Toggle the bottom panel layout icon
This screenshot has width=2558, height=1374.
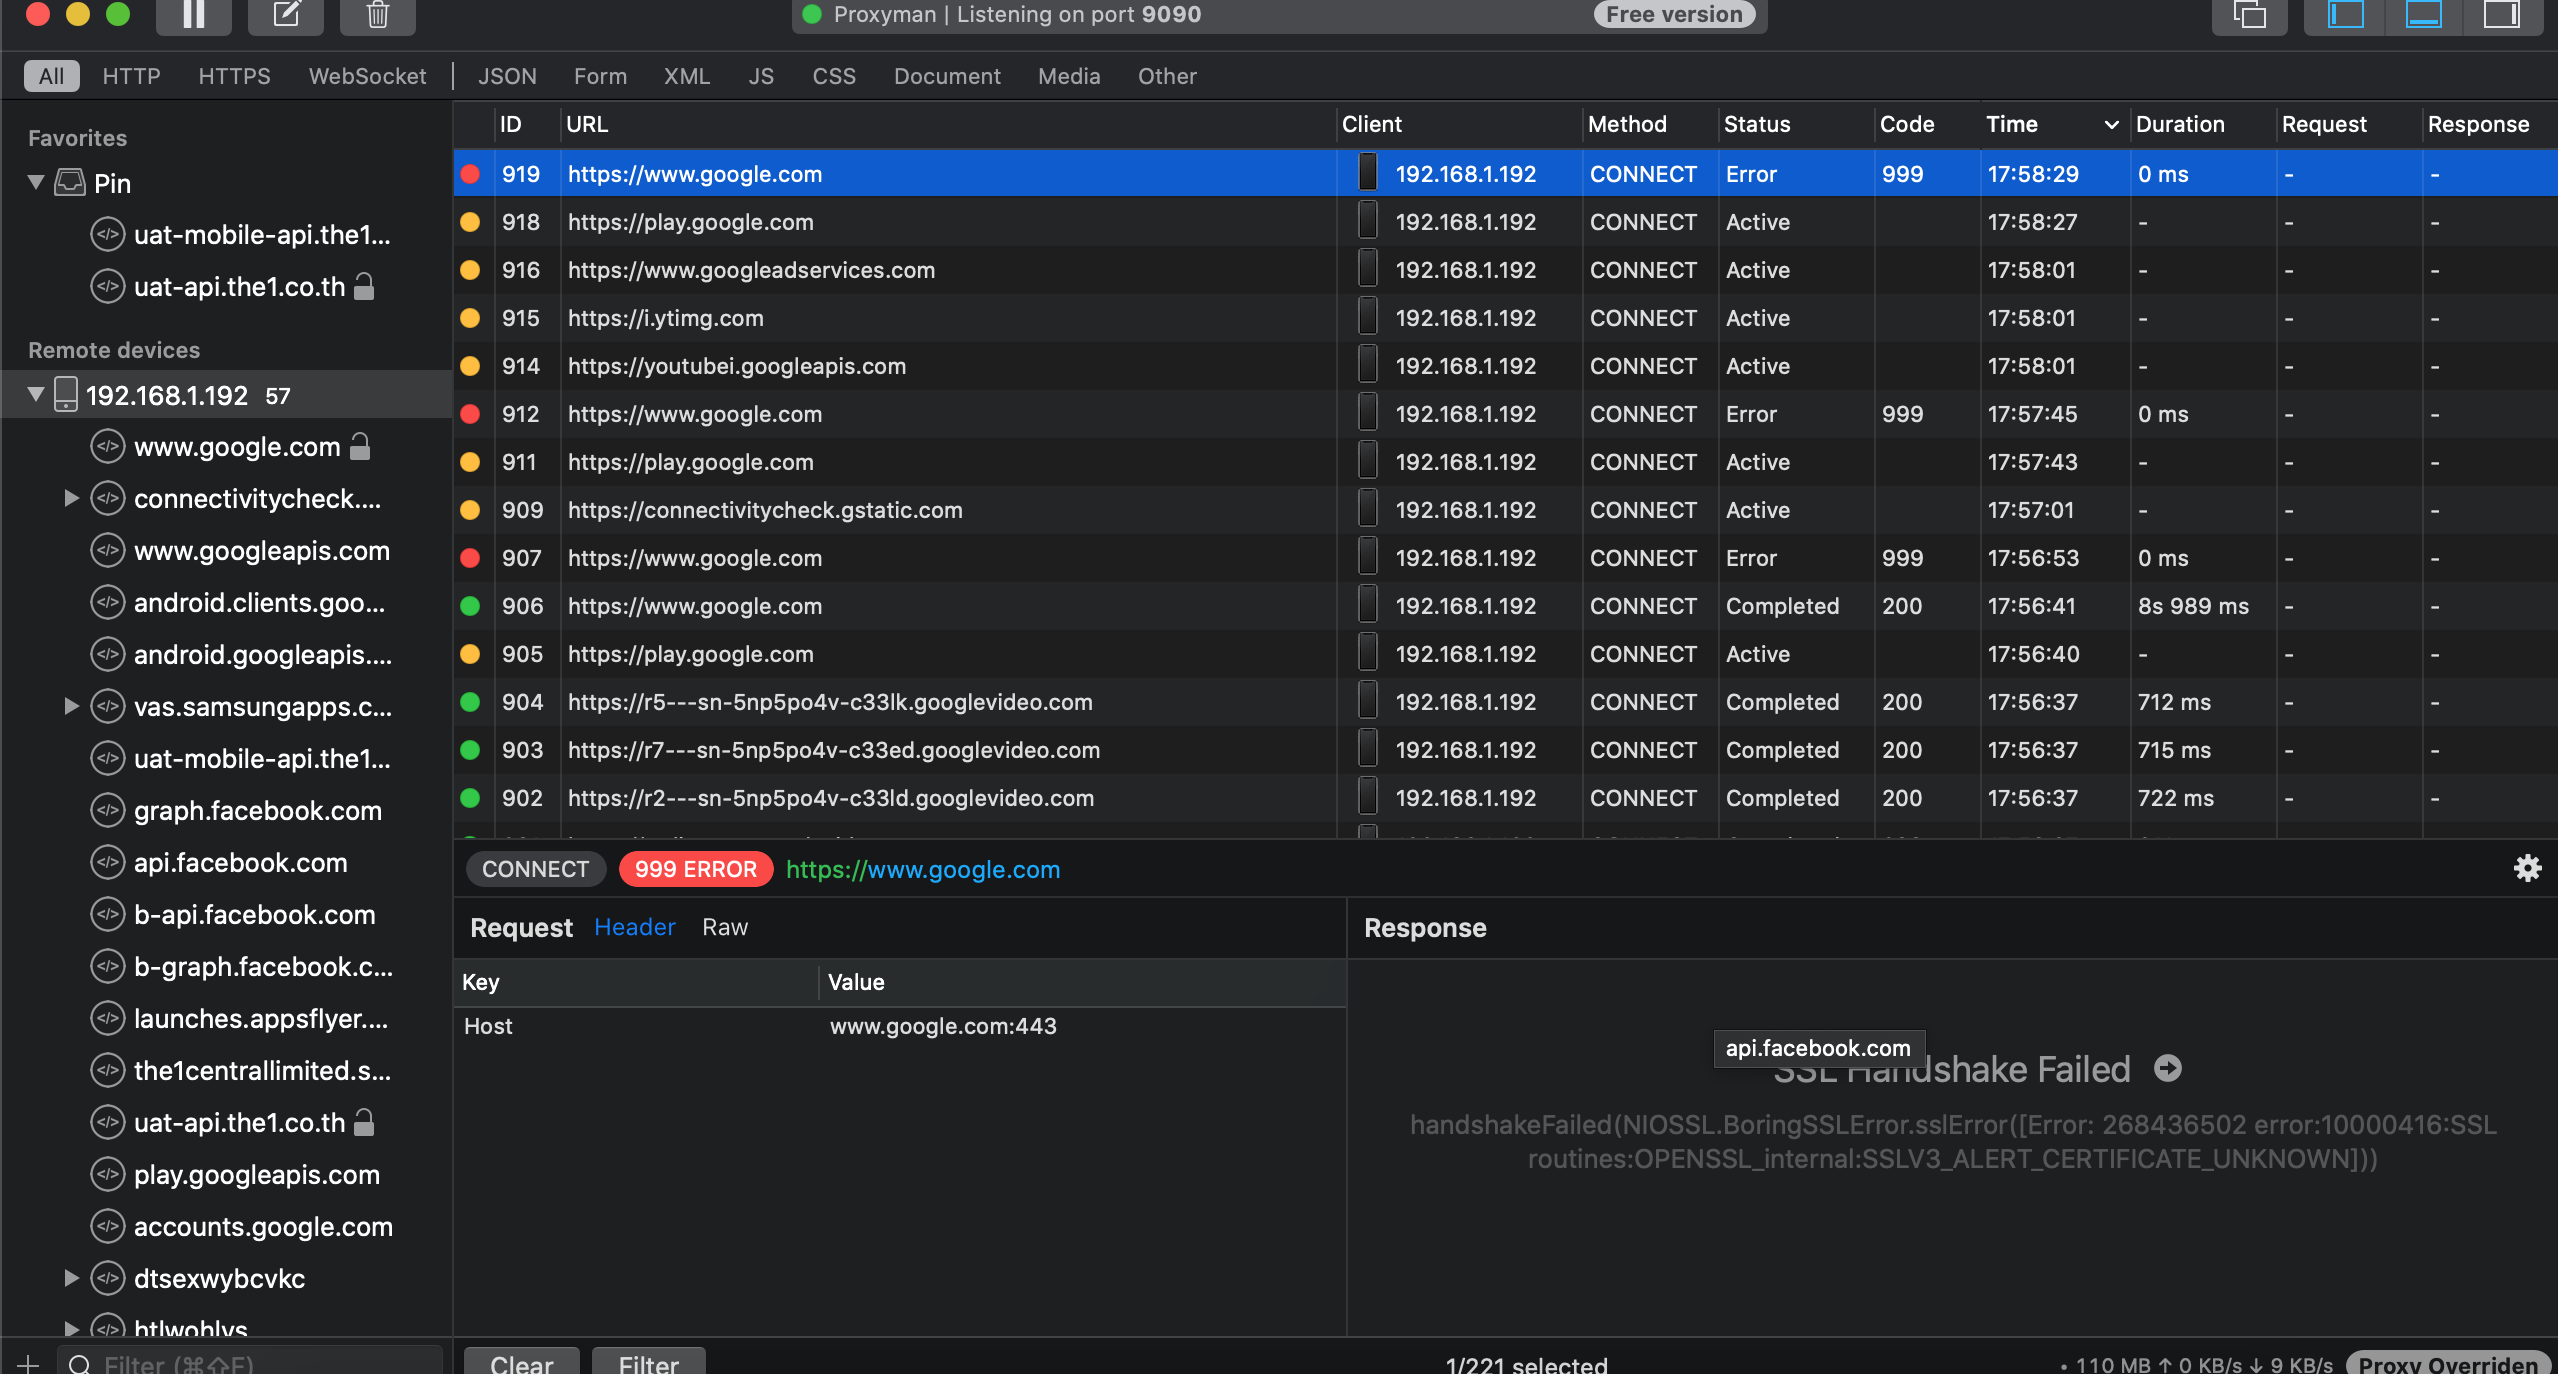point(2424,15)
